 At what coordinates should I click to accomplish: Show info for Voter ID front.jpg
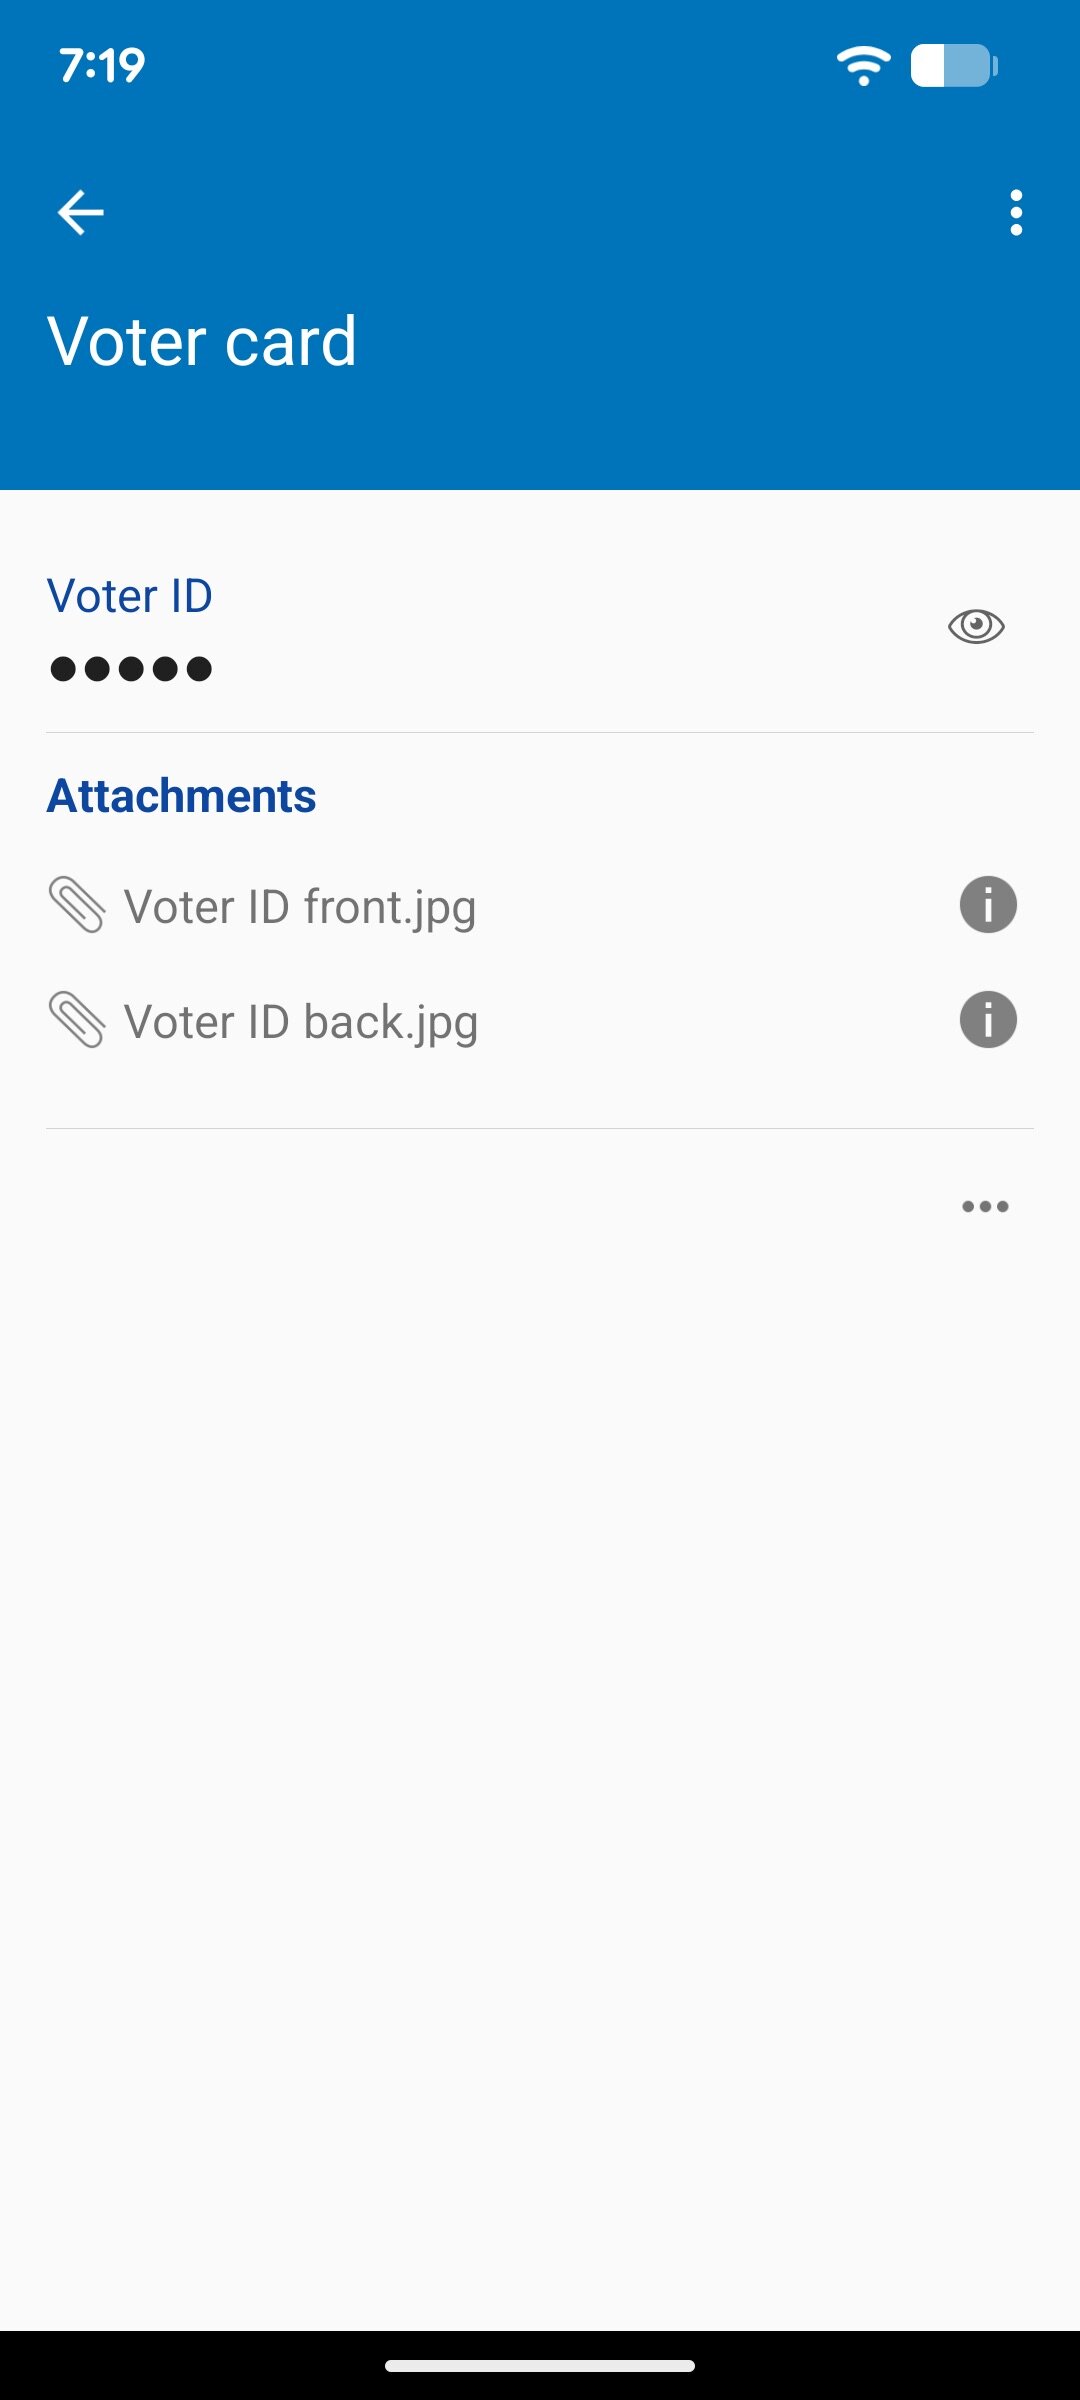[x=988, y=905]
